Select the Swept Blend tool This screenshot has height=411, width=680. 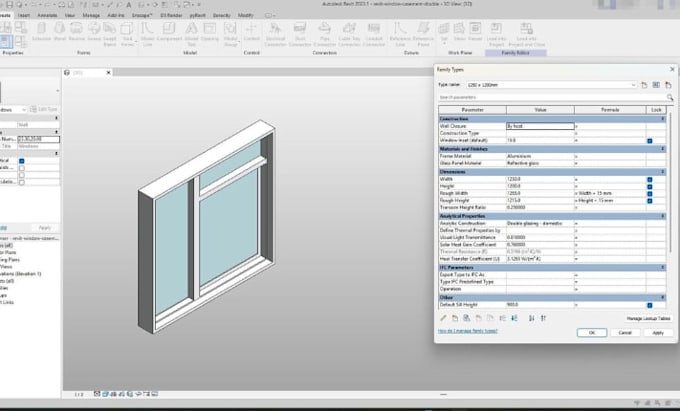click(110, 34)
